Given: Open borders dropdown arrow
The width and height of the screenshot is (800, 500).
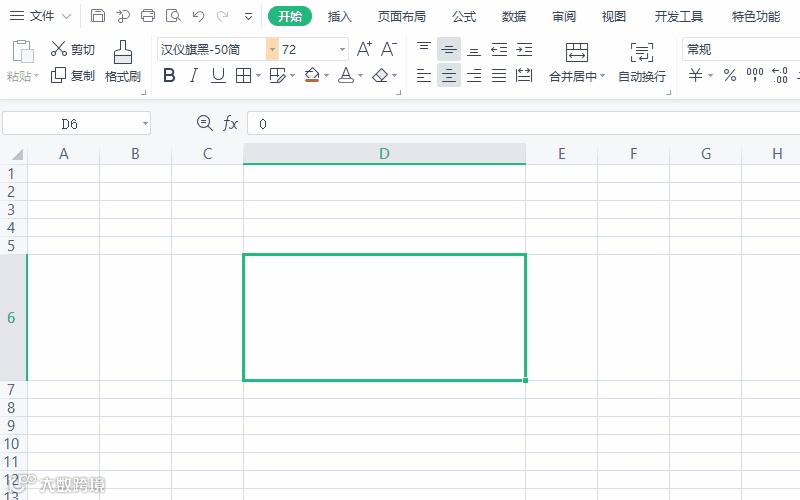Looking at the screenshot, I should coord(258,76).
